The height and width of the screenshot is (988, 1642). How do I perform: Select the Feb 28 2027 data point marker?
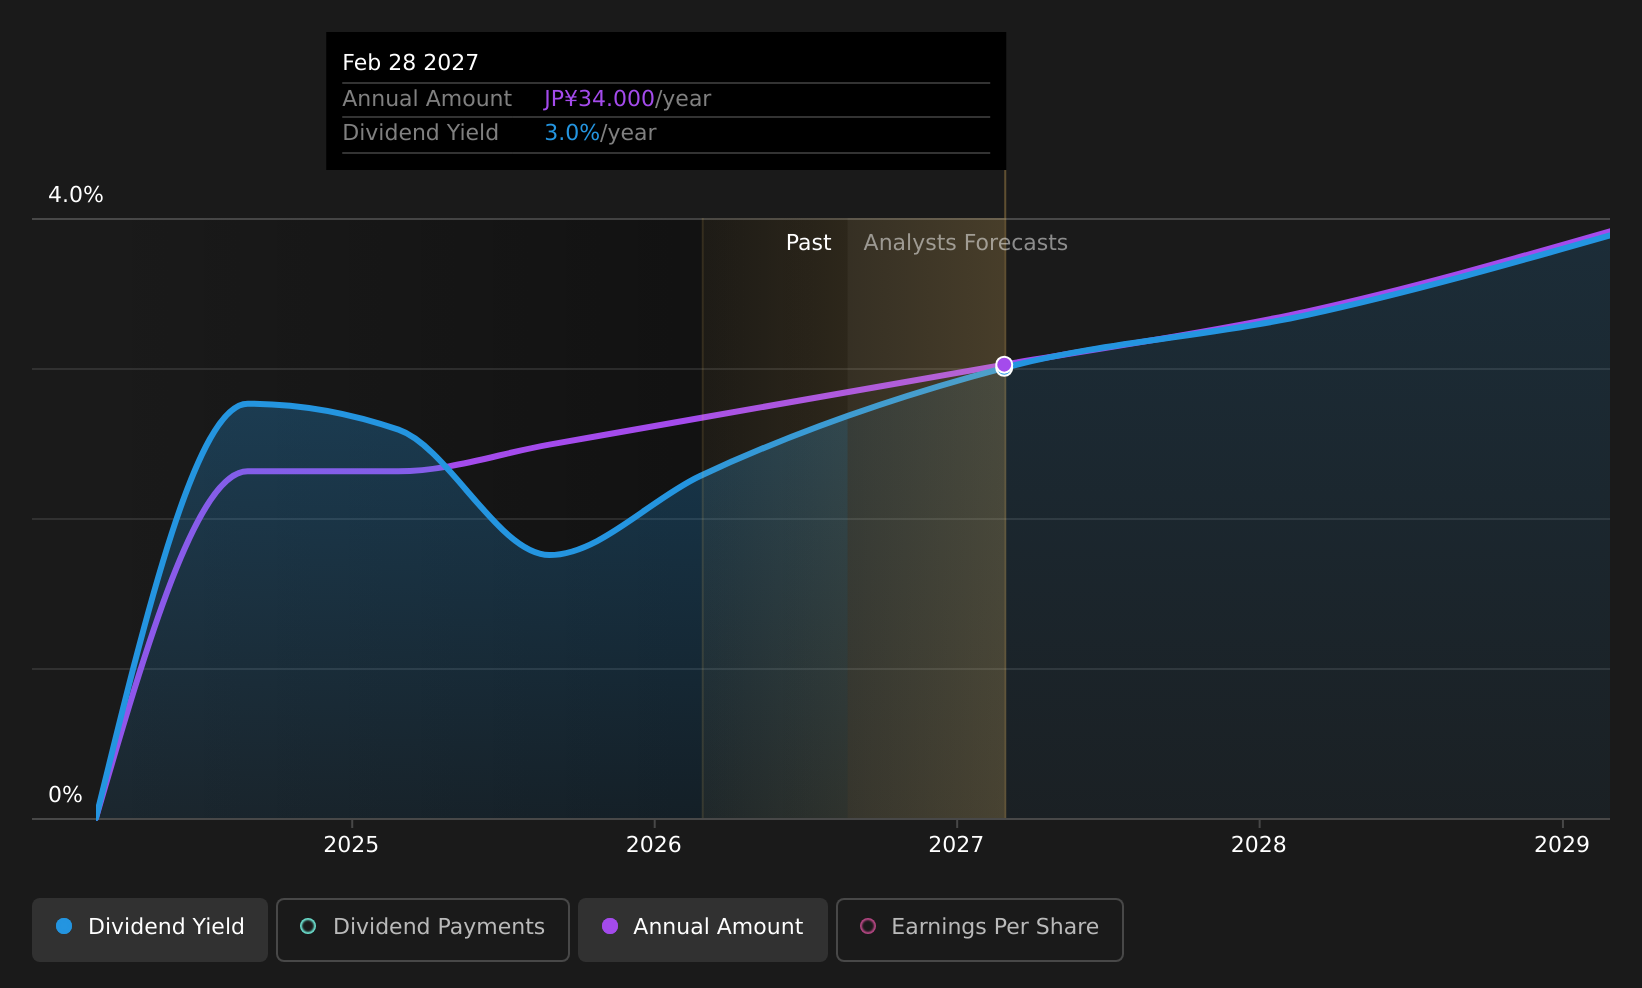pyautogui.click(x=1004, y=365)
